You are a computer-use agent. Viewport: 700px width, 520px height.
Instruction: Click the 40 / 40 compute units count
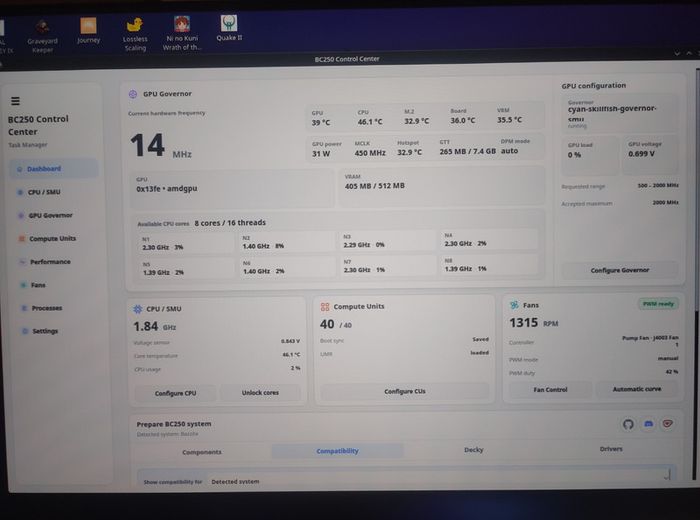336,324
